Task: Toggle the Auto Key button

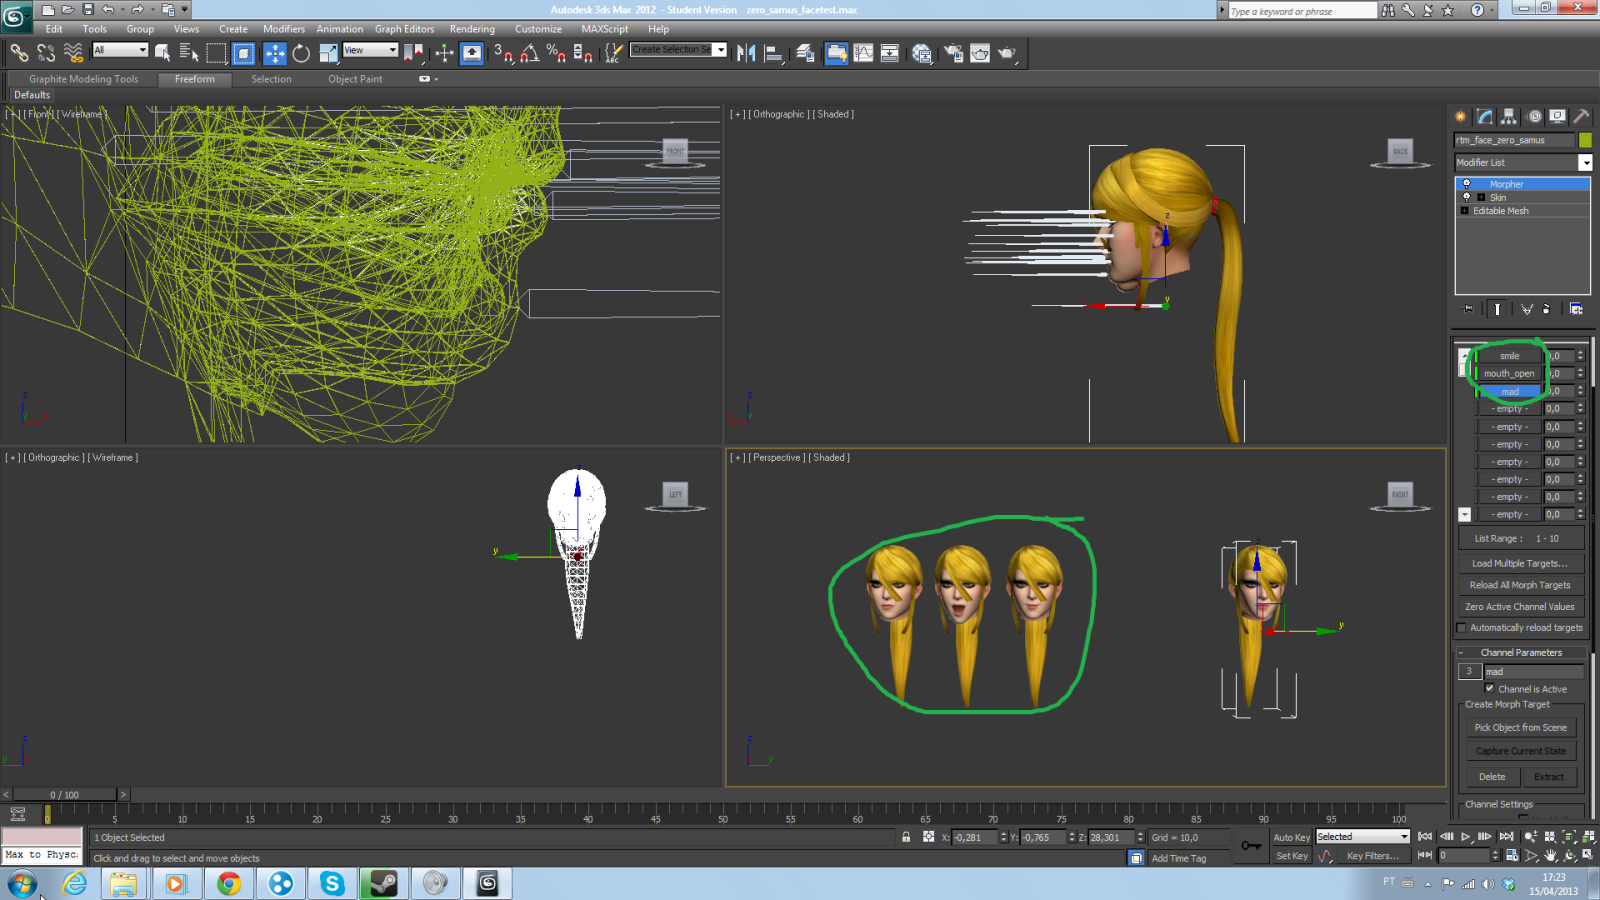Action: tap(1291, 837)
